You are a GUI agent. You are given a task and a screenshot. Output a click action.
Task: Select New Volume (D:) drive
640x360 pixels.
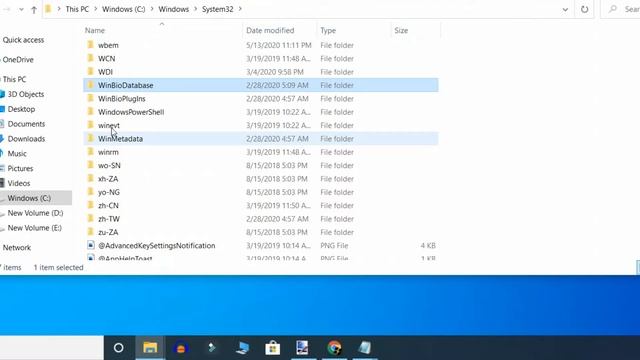35,213
